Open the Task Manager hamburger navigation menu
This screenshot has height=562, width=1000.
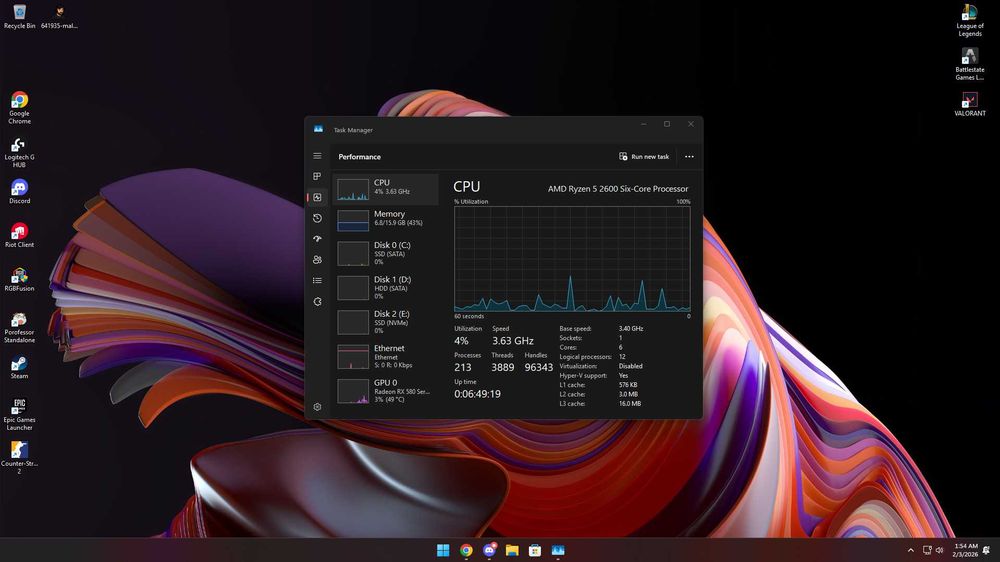pos(317,156)
